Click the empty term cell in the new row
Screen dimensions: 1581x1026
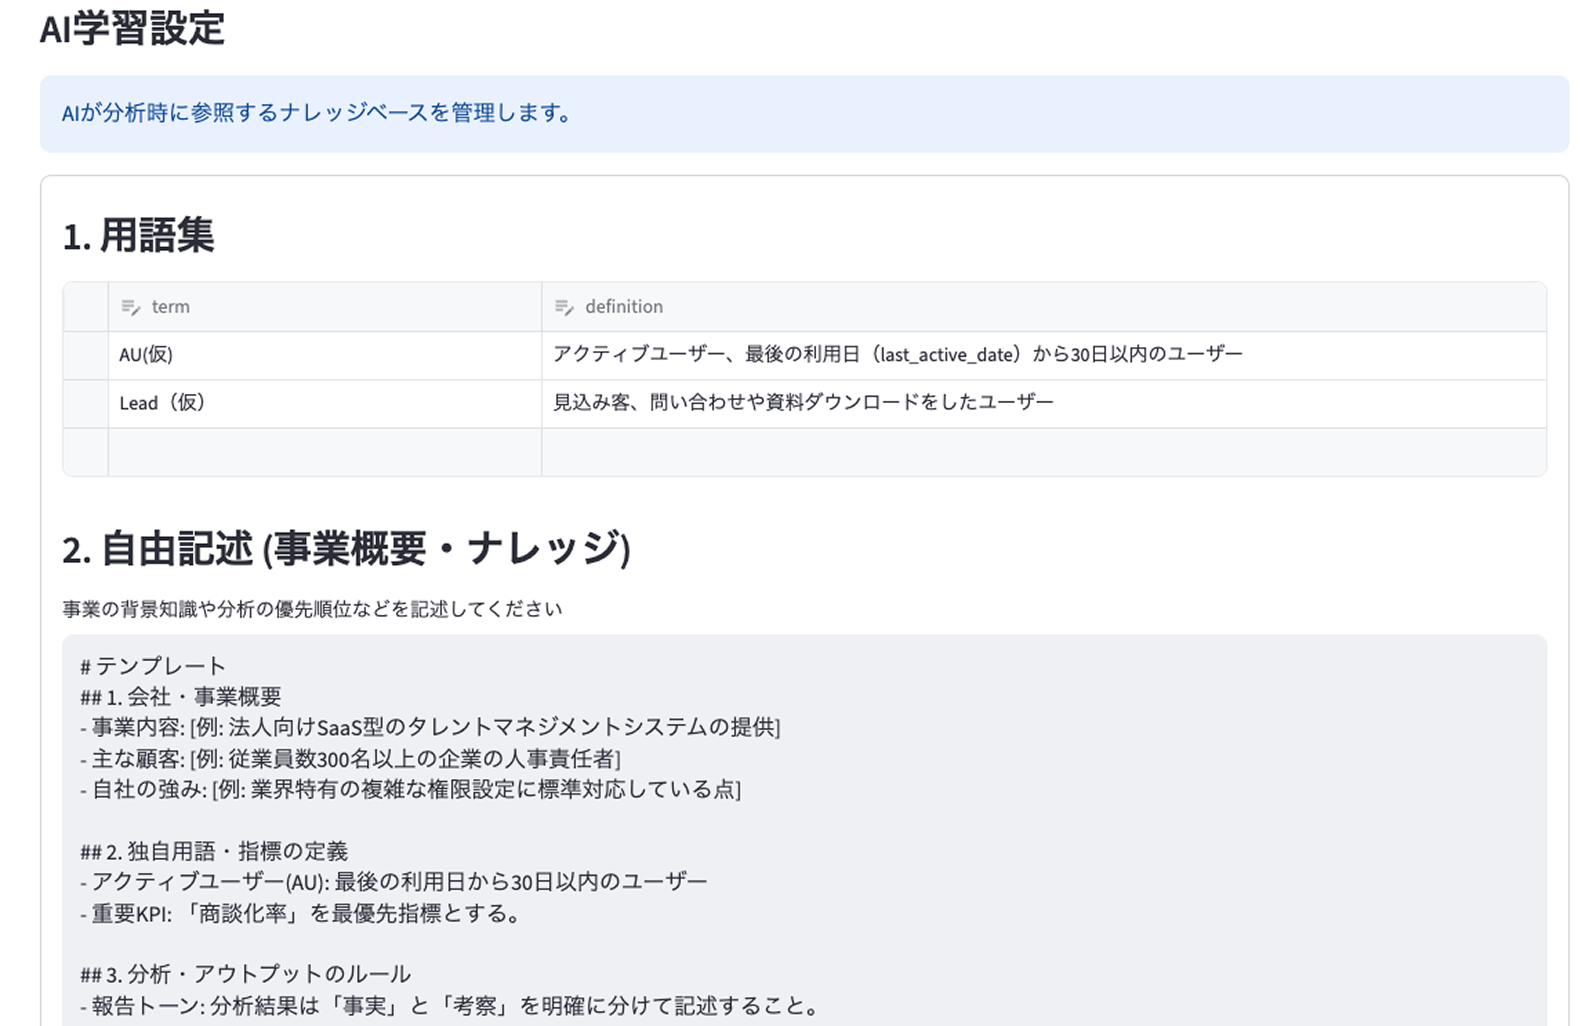325,452
